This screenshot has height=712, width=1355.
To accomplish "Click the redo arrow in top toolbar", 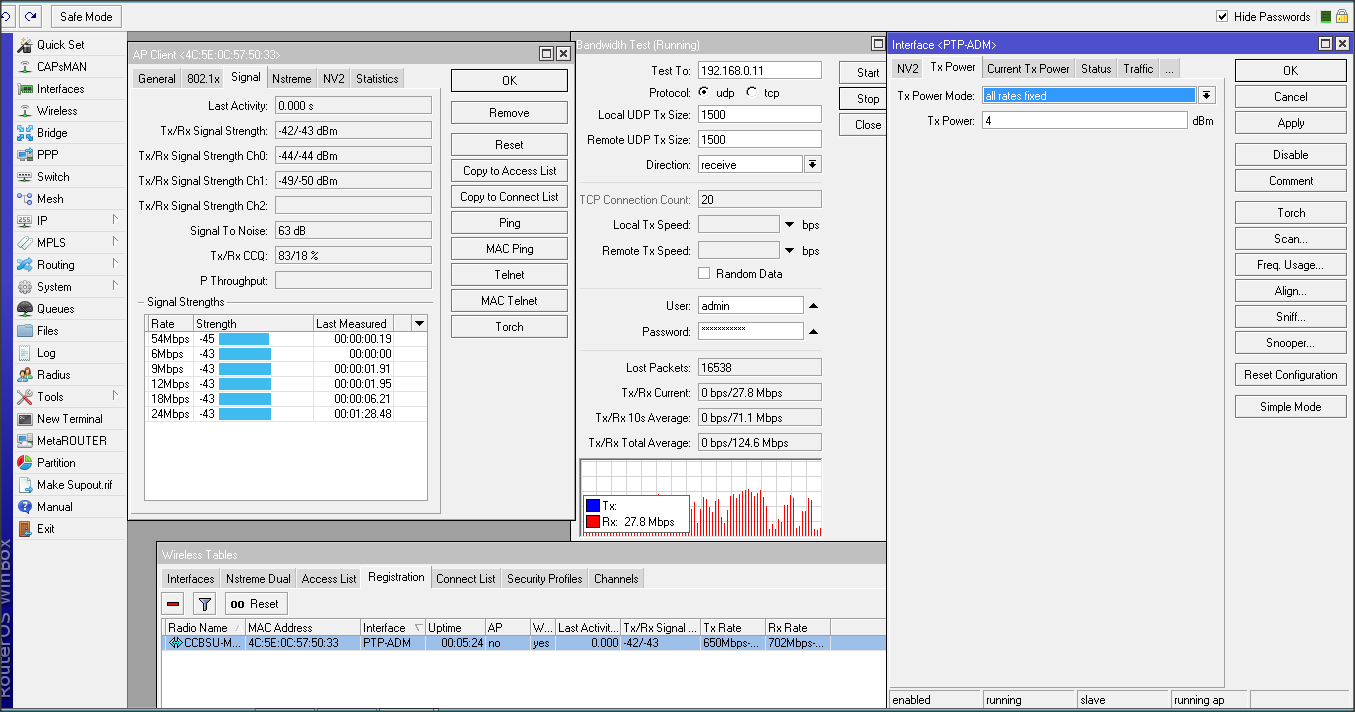I will tap(30, 17).
